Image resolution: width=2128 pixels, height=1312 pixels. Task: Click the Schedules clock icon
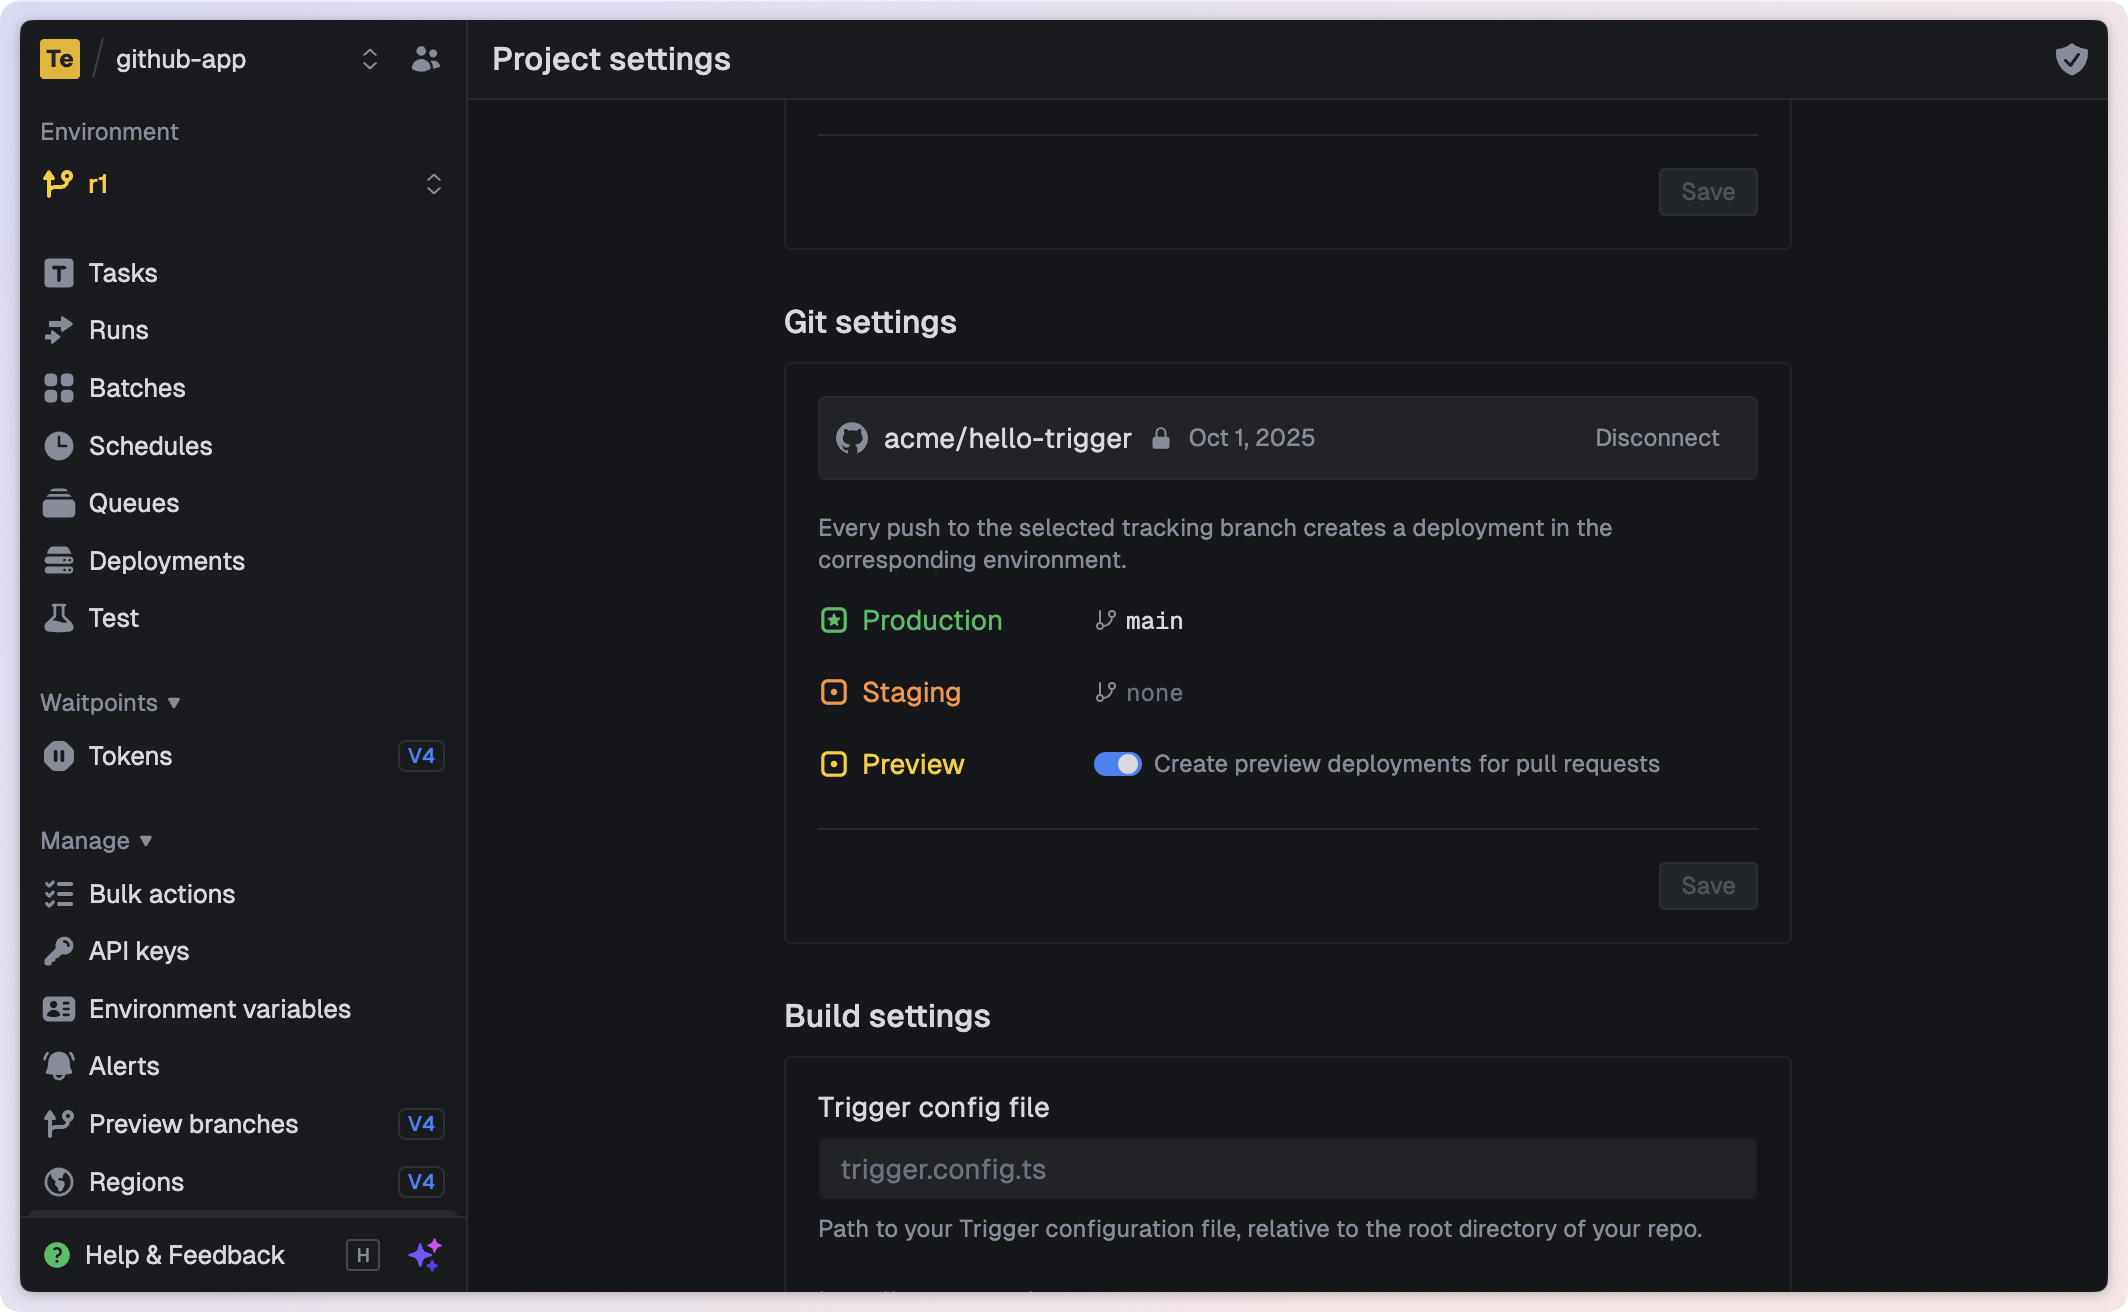coord(59,446)
